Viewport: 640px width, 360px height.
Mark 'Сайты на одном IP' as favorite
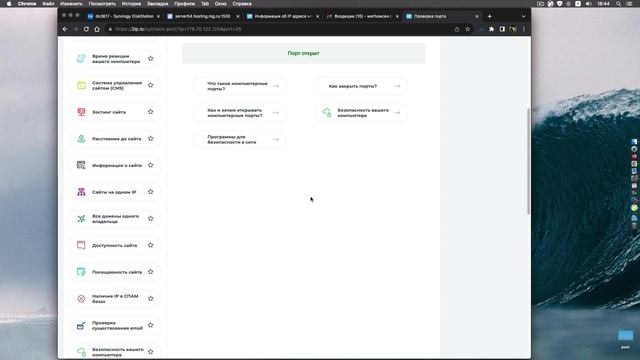[x=151, y=191]
